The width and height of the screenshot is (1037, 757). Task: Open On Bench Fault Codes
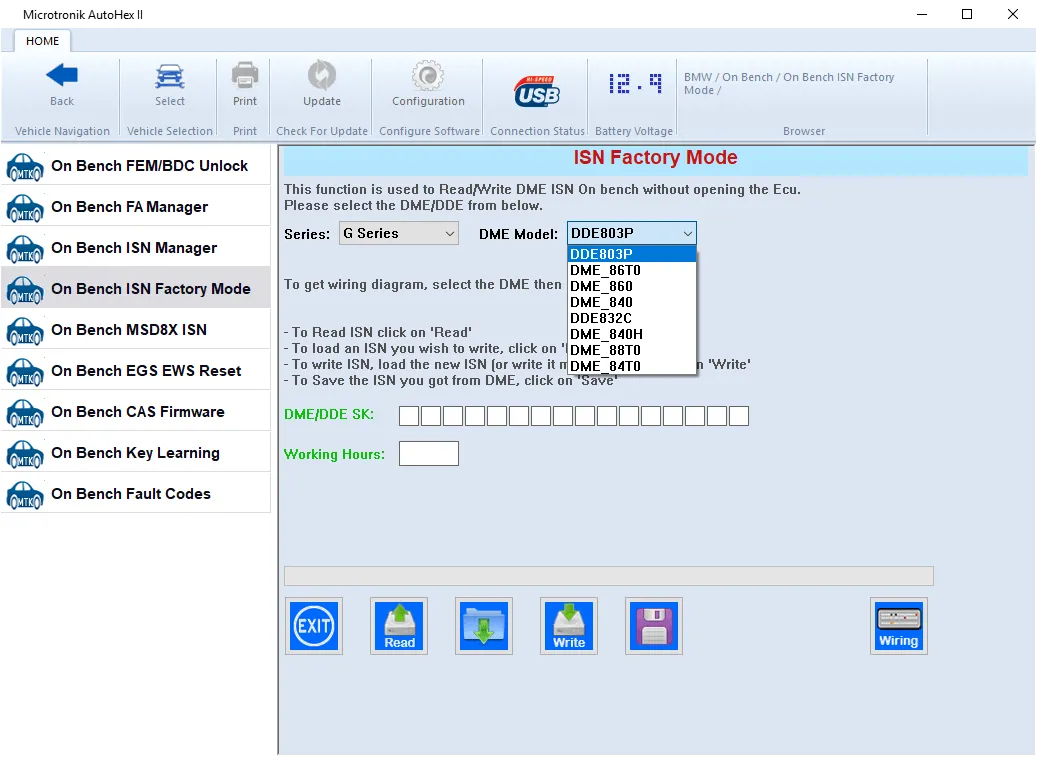[x=136, y=494]
